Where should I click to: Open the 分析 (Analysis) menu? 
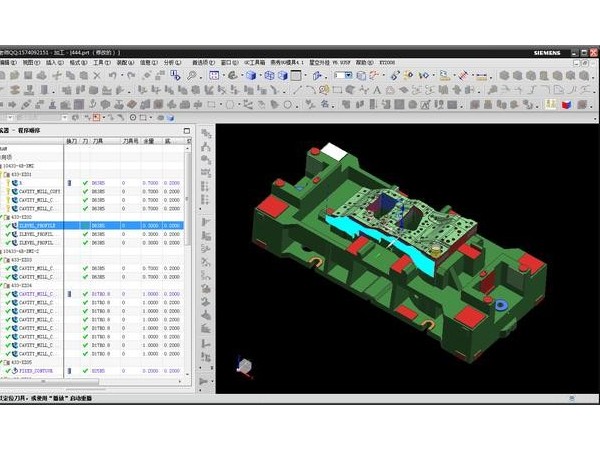tap(168, 62)
